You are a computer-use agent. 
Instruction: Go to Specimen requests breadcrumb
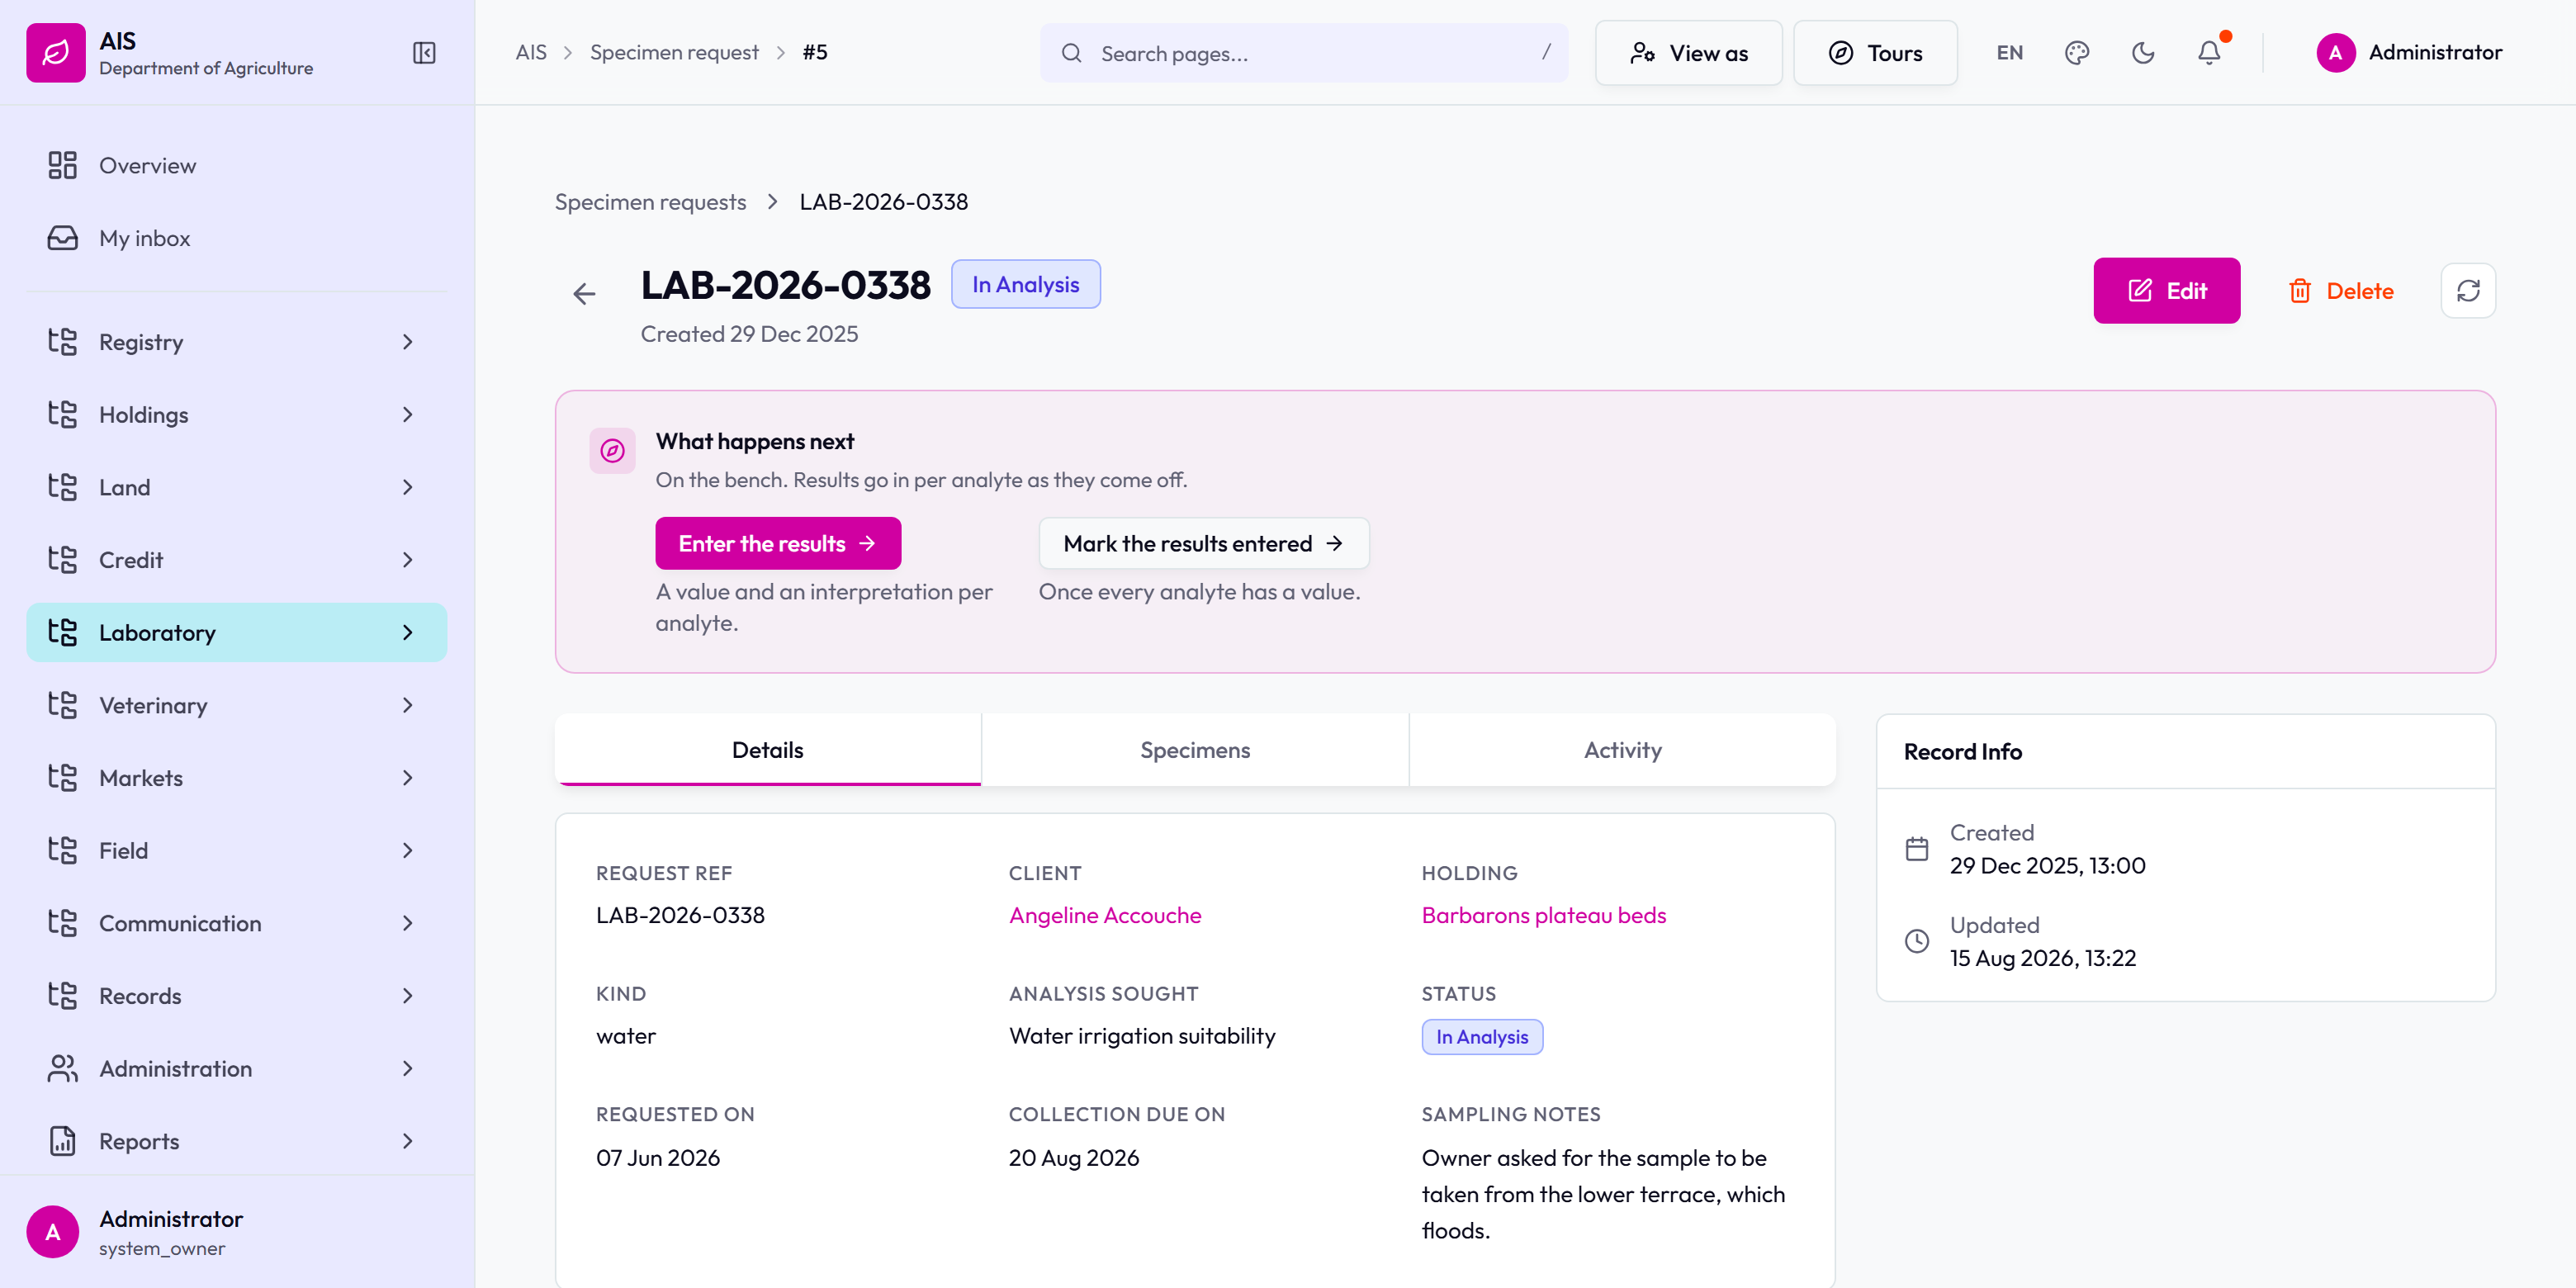(650, 202)
